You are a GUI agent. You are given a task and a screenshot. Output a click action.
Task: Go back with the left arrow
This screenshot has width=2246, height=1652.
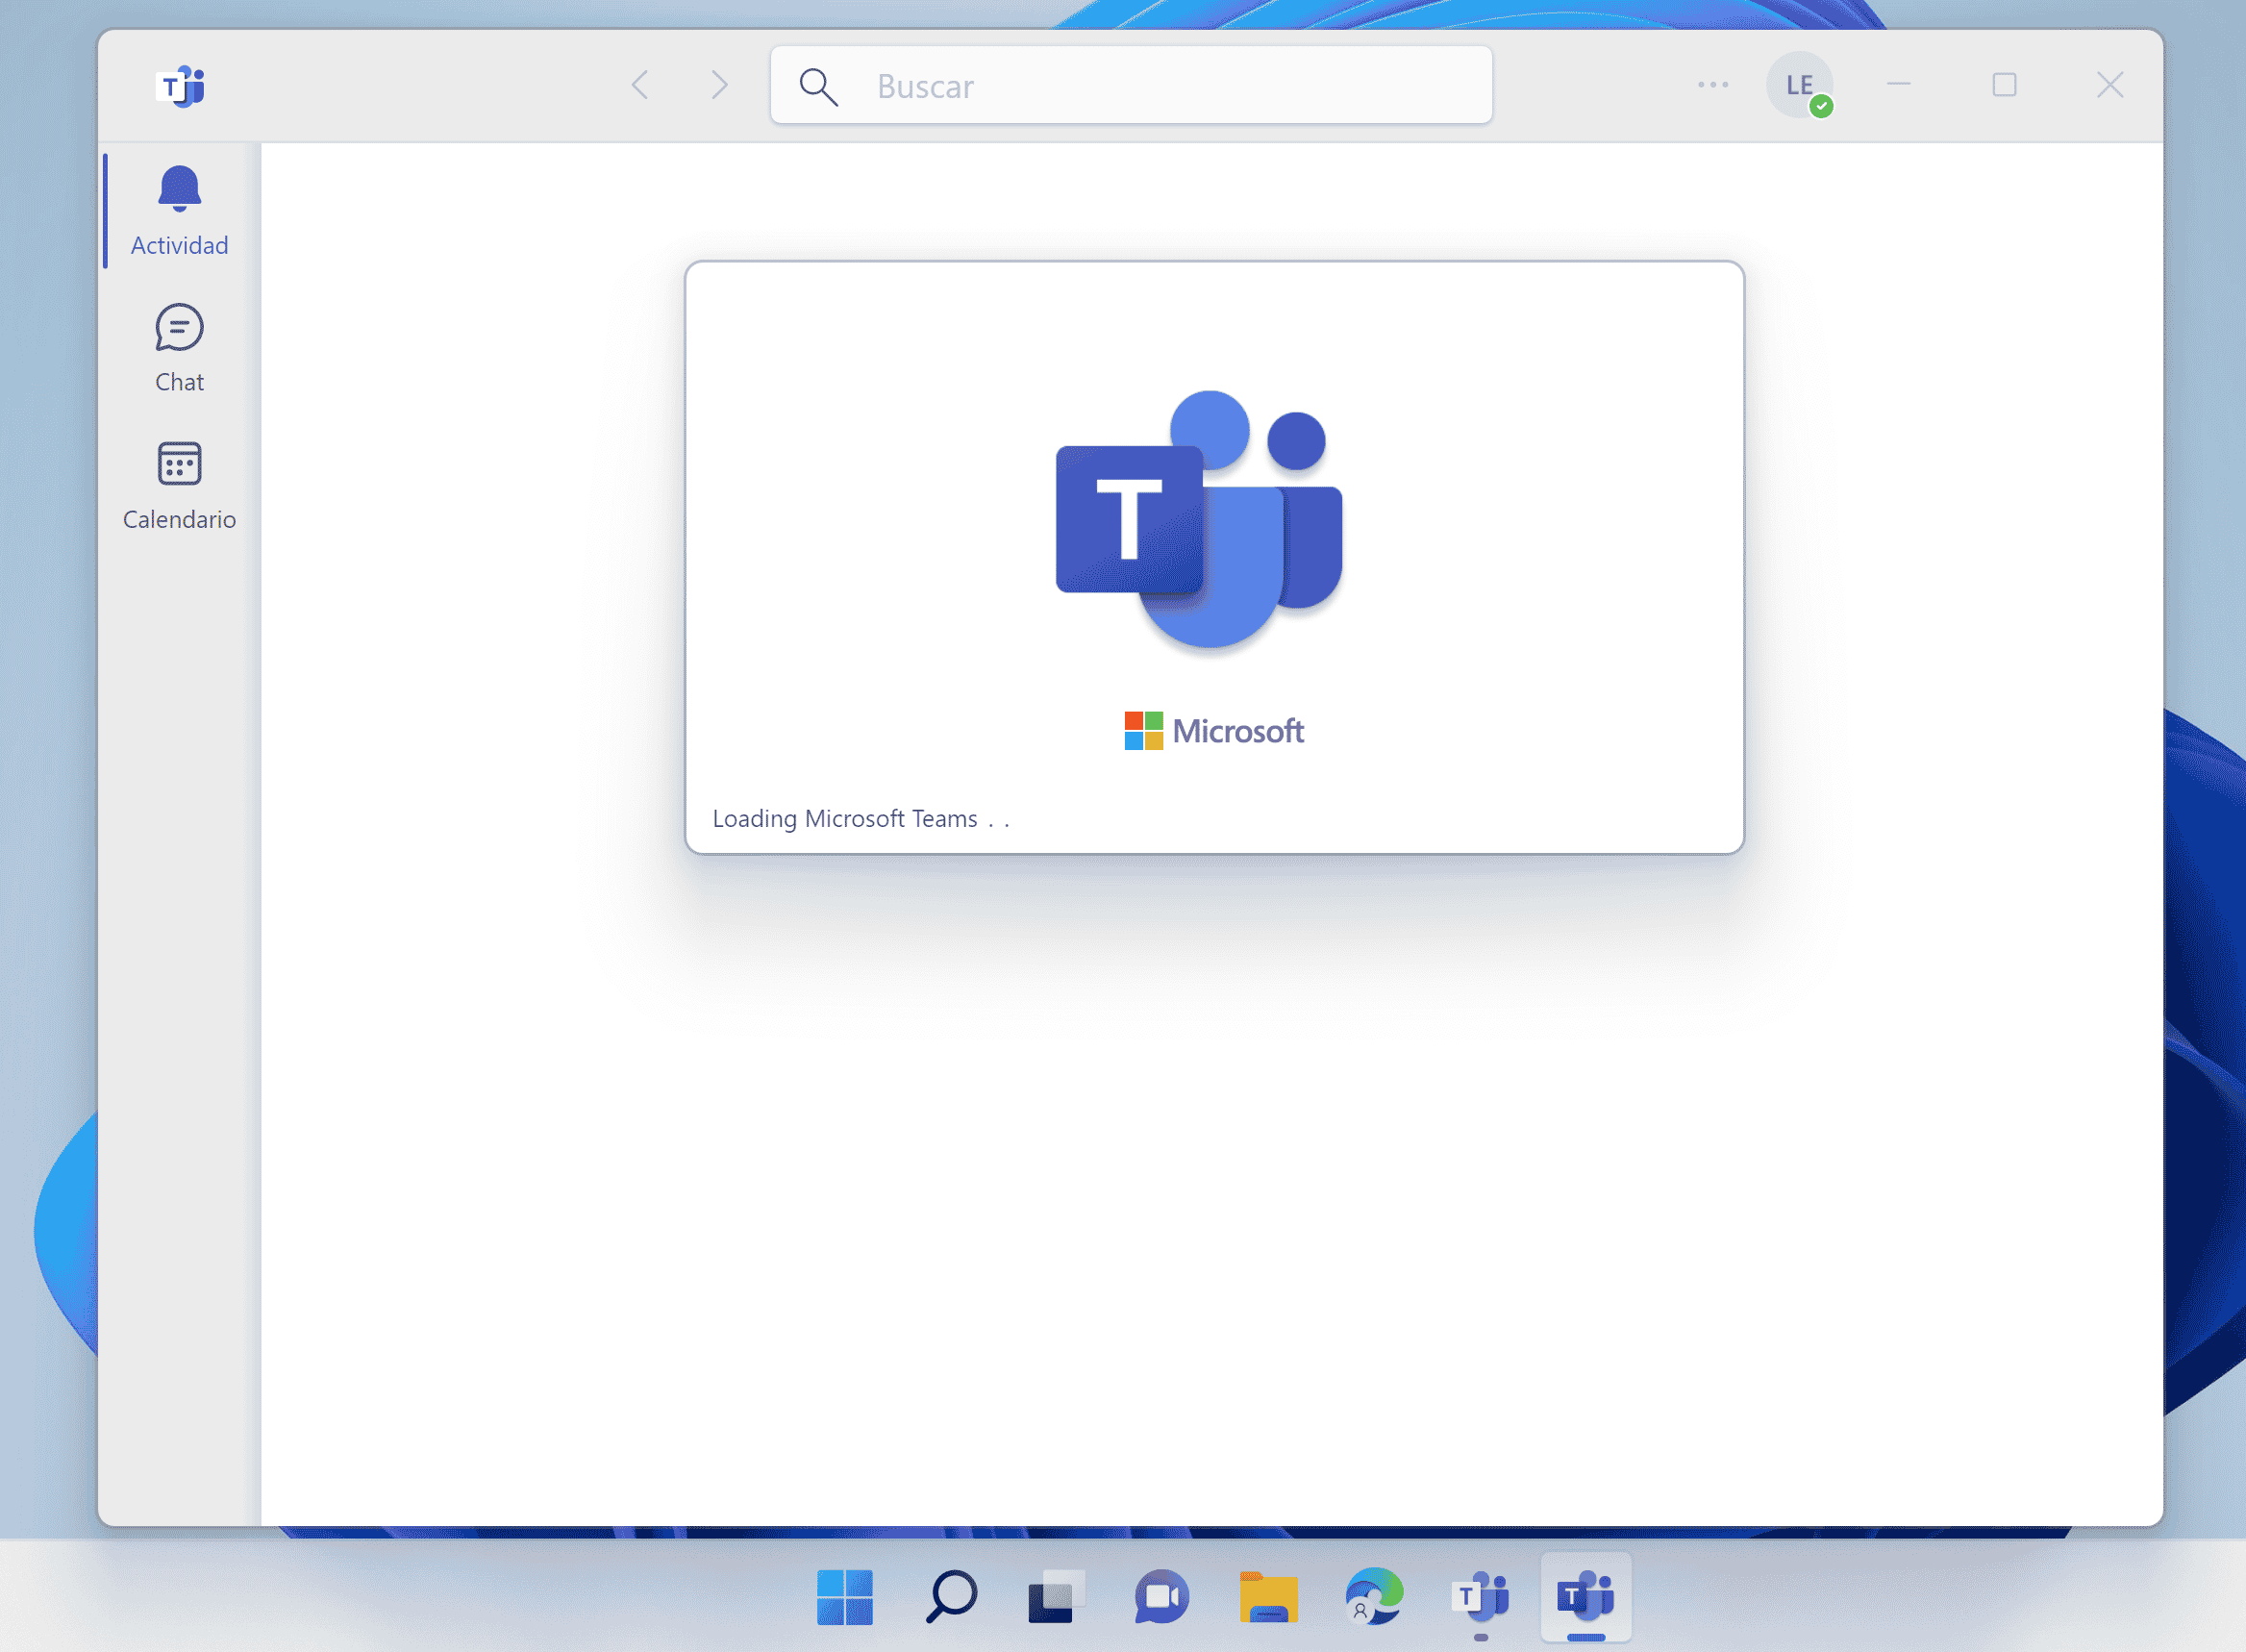640,85
